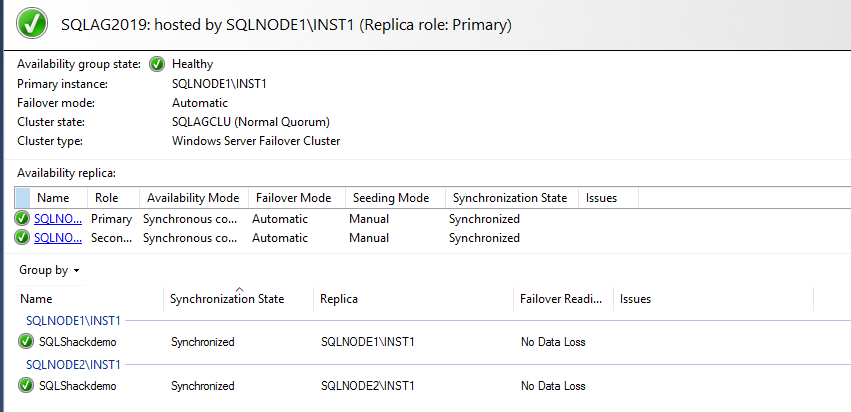Expand the Group by dropdown

[x=49, y=270]
